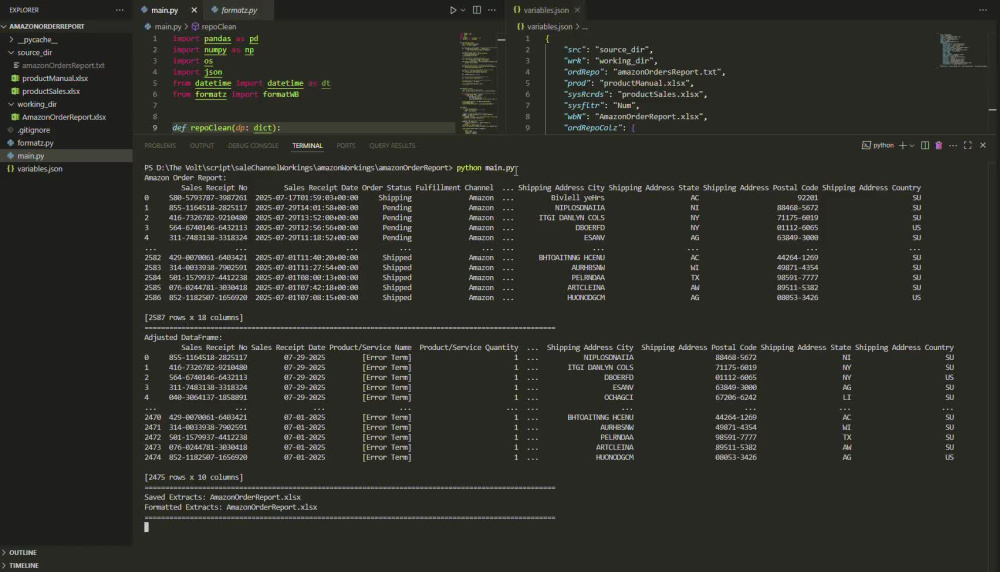
Task: Open the Problems panel tab
Action: (x=160, y=145)
